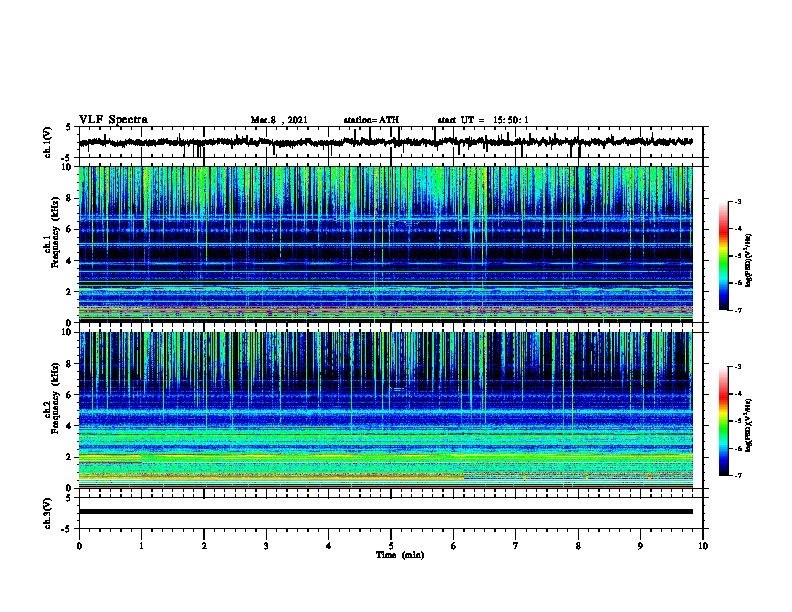Image resolution: width=792 pixels, height=612 pixels.
Task: Click the time axis tick label "9"
Action: pyautogui.click(x=640, y=546)
